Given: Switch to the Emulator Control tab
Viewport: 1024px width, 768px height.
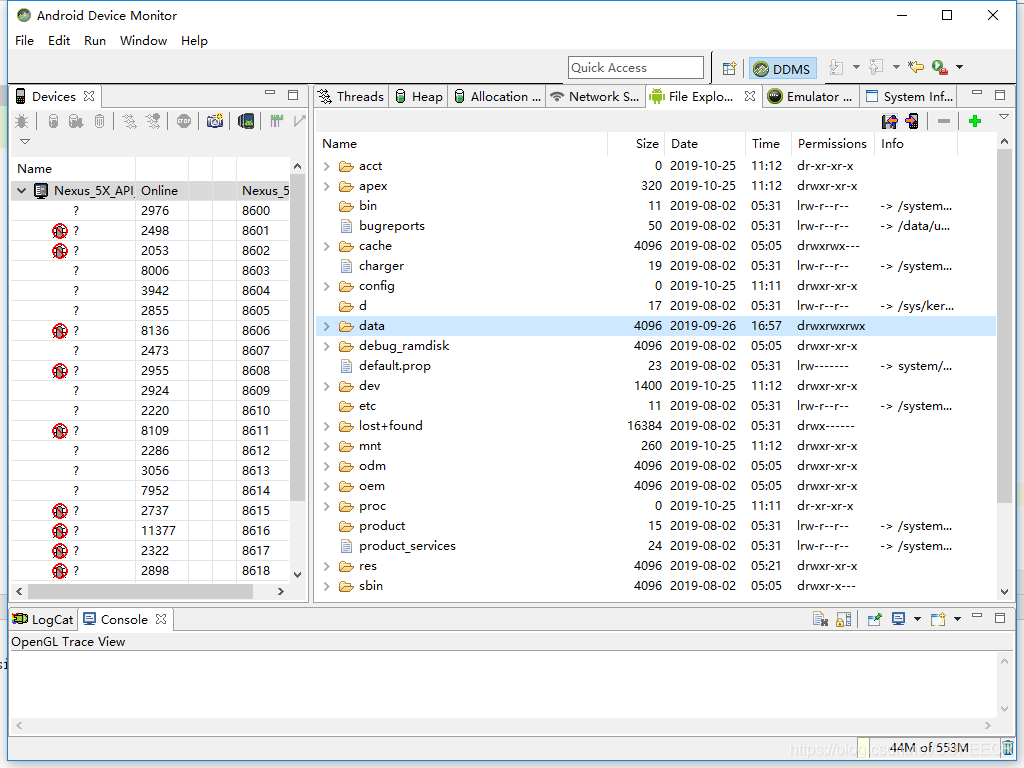Looking at the screenshot, I should [811, 97].
